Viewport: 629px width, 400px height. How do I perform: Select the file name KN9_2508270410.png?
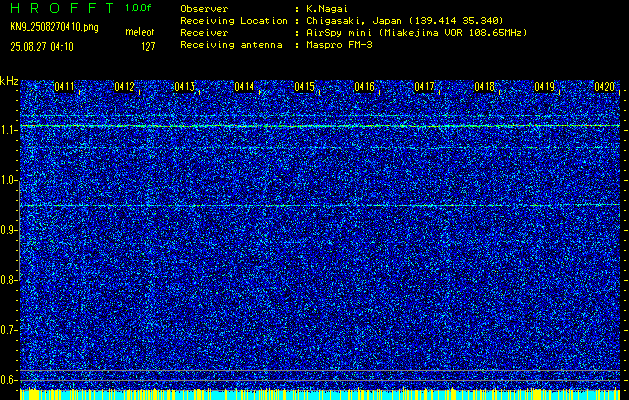pos(54,27)
